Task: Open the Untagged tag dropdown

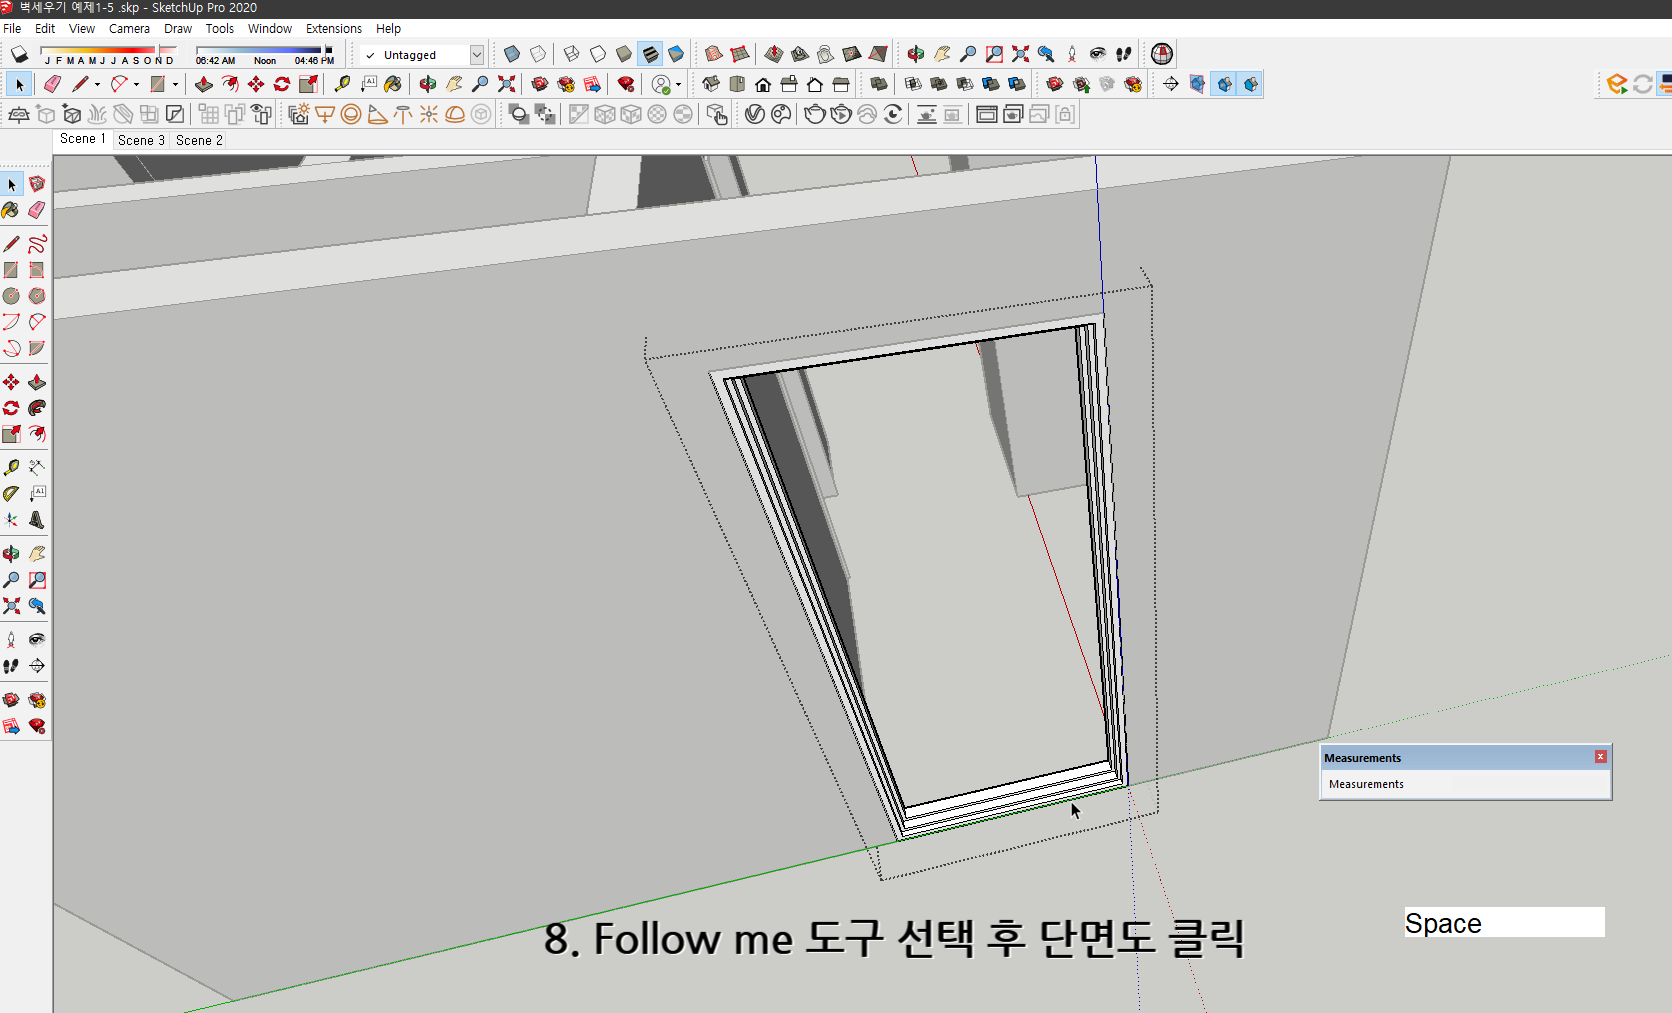Action: pyautogui.click(x=478, y=54)
